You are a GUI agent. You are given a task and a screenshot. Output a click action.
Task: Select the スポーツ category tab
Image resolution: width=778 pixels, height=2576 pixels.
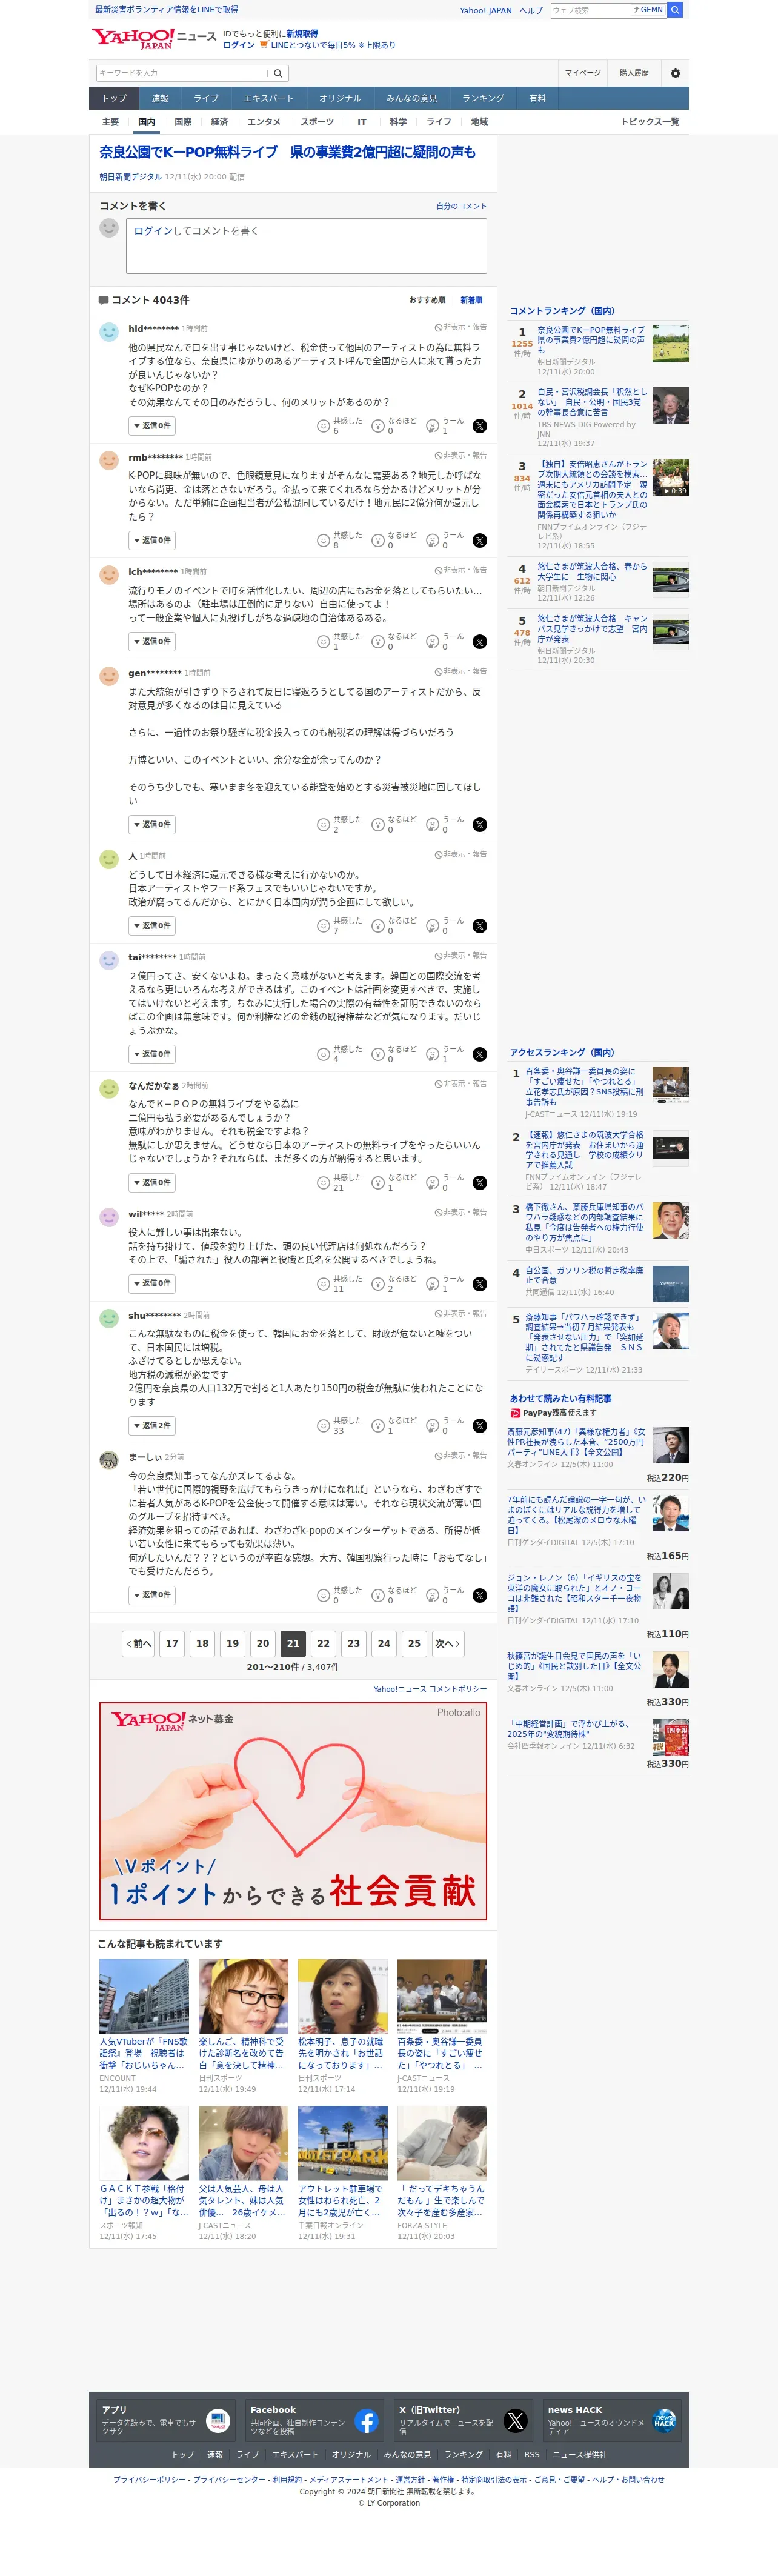point(317,122)
